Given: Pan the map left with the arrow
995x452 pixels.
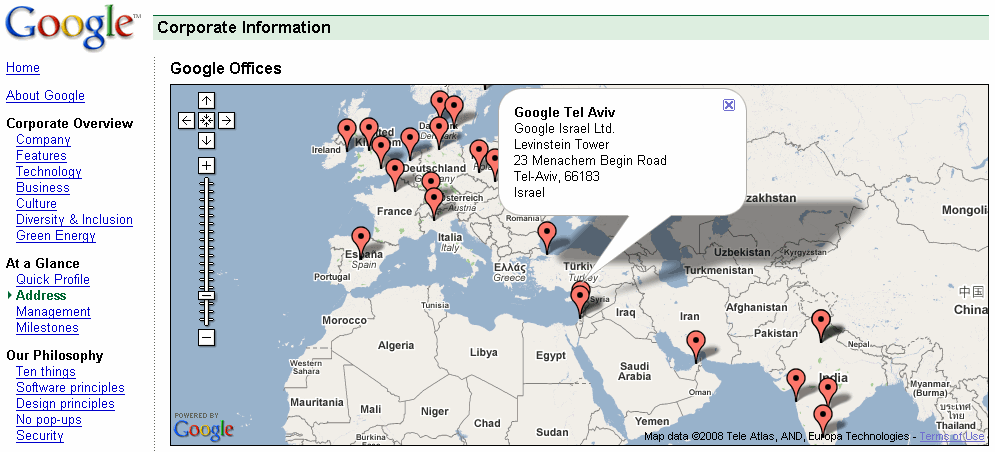Looking at the screenshot, I should point(186,120).
